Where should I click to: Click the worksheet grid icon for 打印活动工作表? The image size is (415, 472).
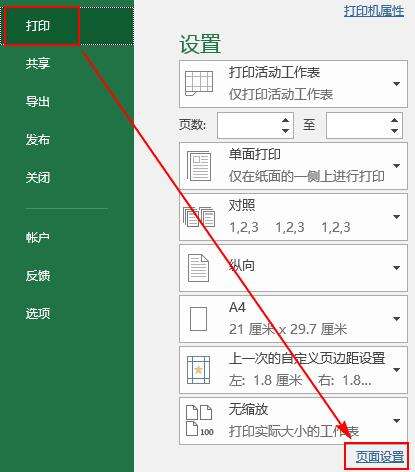(x=199, y=83)
